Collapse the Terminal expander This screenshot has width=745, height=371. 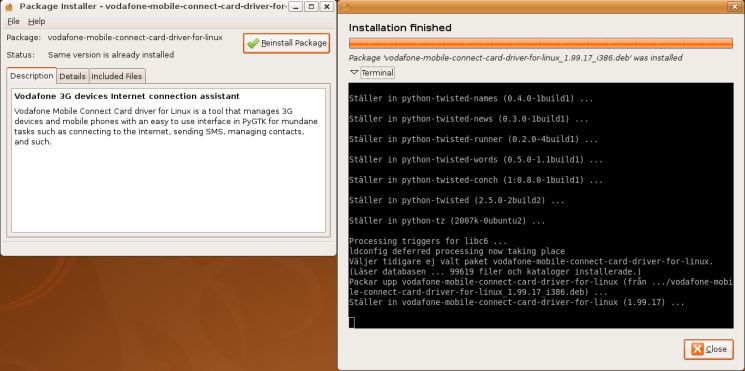tap(353, 73)
